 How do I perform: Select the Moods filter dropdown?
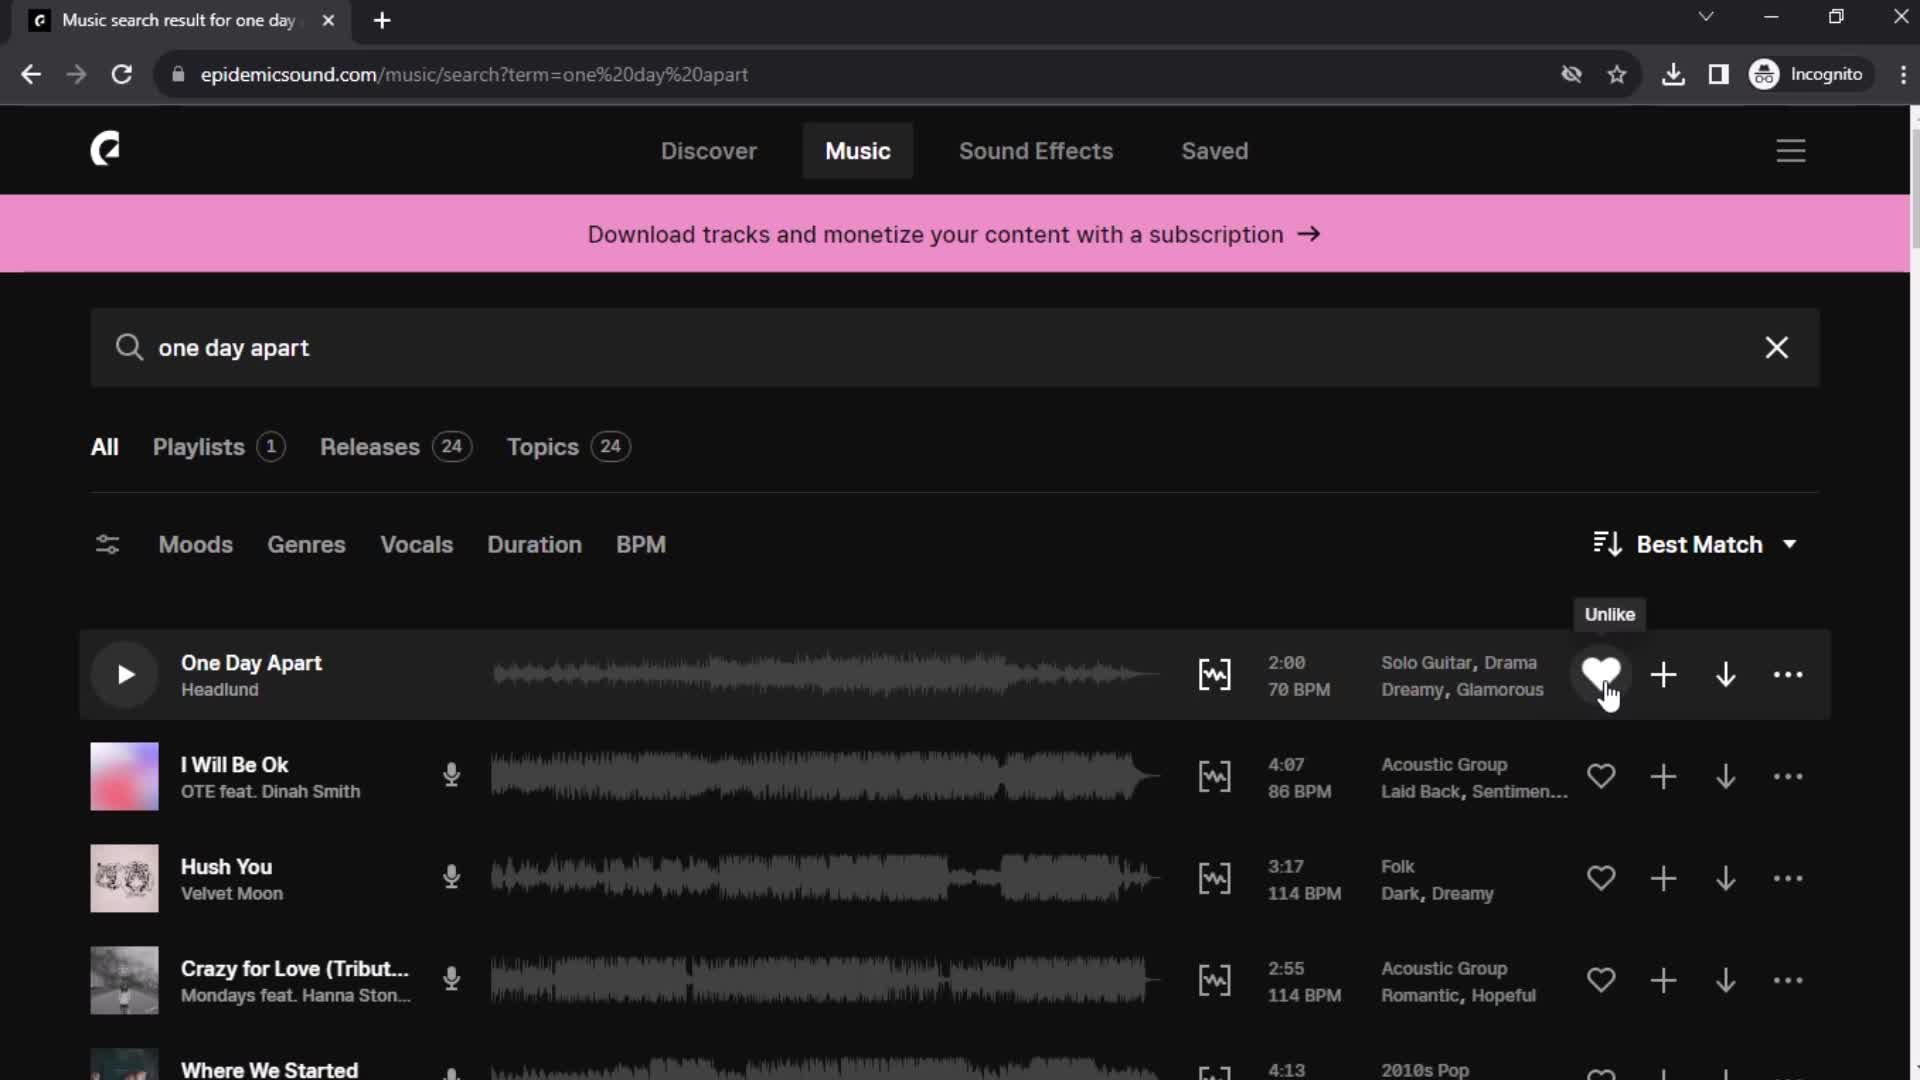(x=195, y=545)
